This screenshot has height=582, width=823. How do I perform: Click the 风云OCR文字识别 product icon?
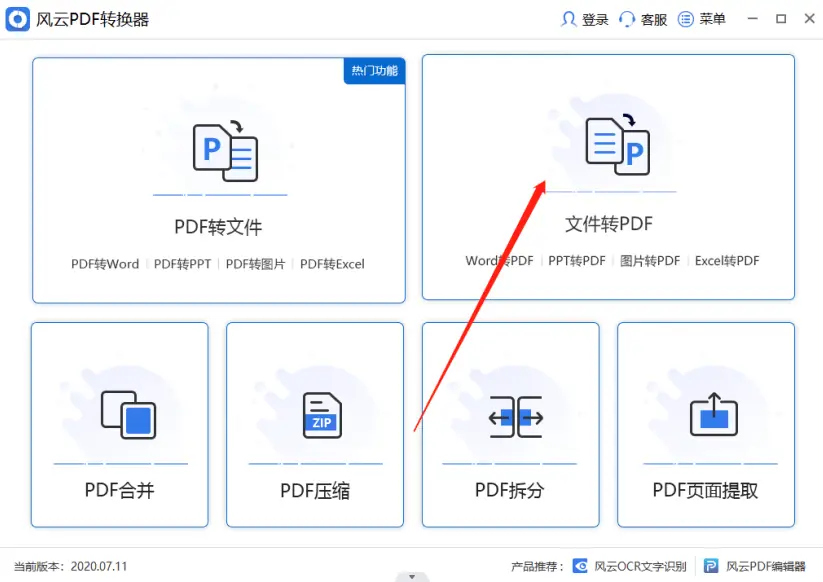pos(580,566)
